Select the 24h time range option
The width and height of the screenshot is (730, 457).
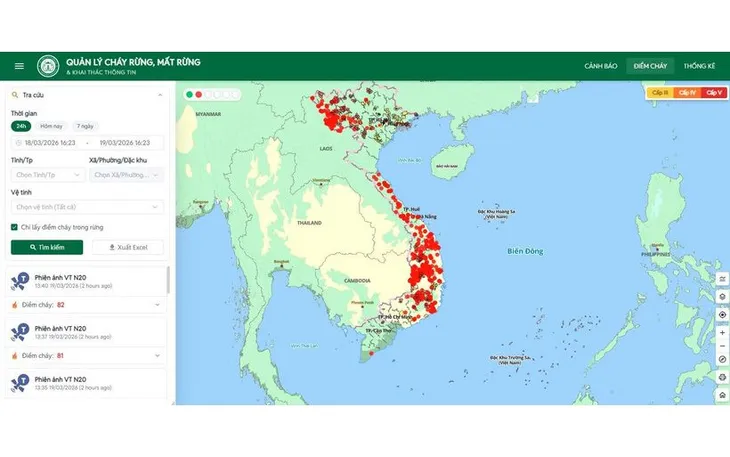tap(21, 127)
